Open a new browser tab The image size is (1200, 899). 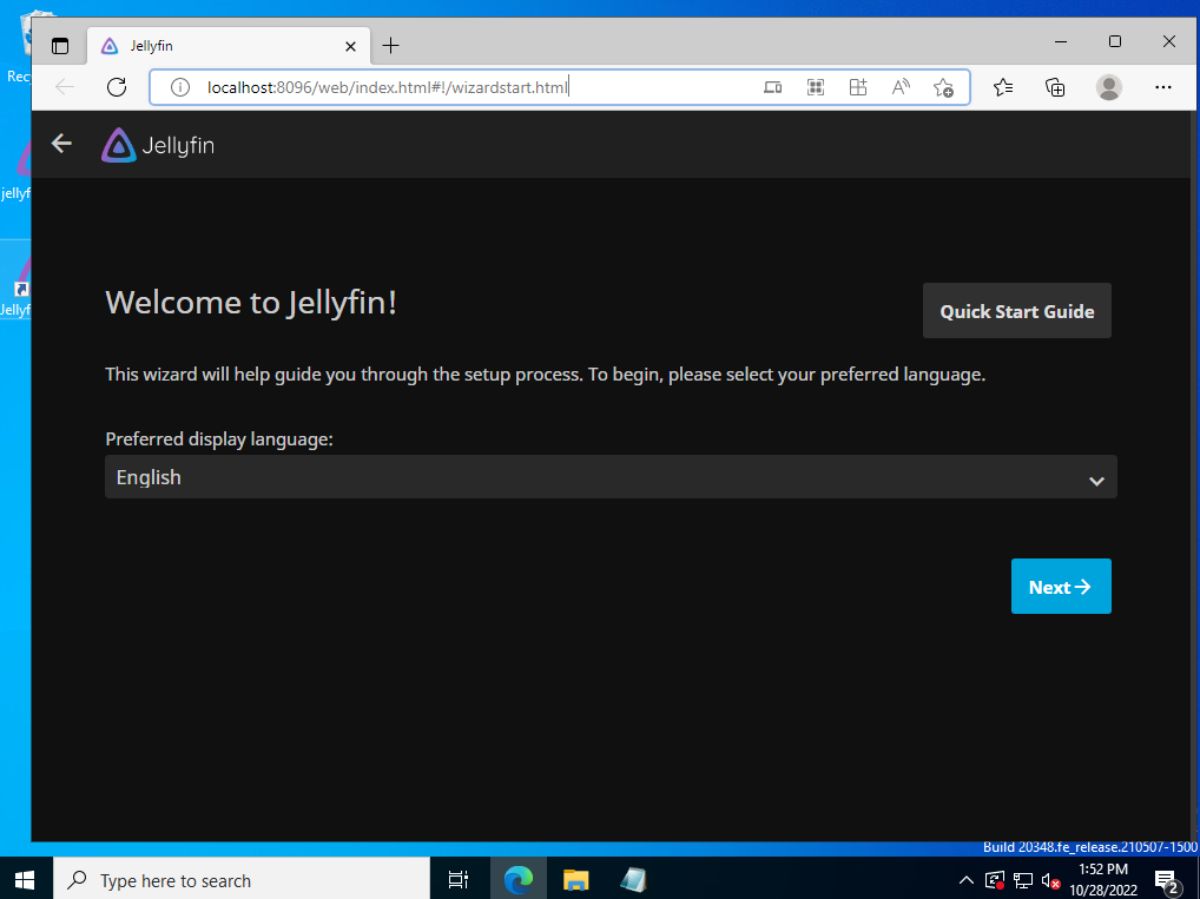(390, 46)
